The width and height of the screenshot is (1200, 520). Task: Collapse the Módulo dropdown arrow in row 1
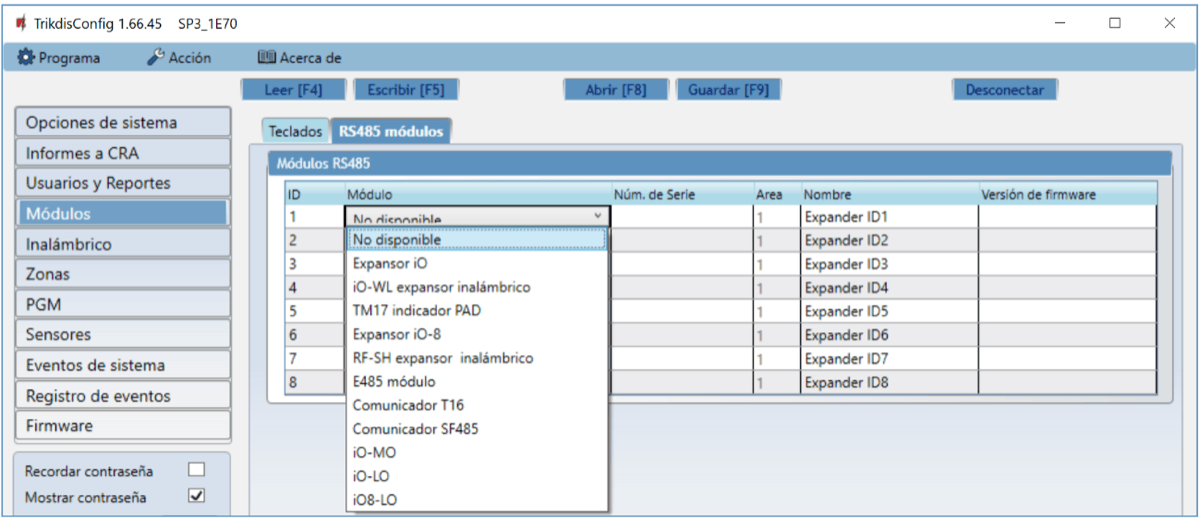tap(597, 216)
